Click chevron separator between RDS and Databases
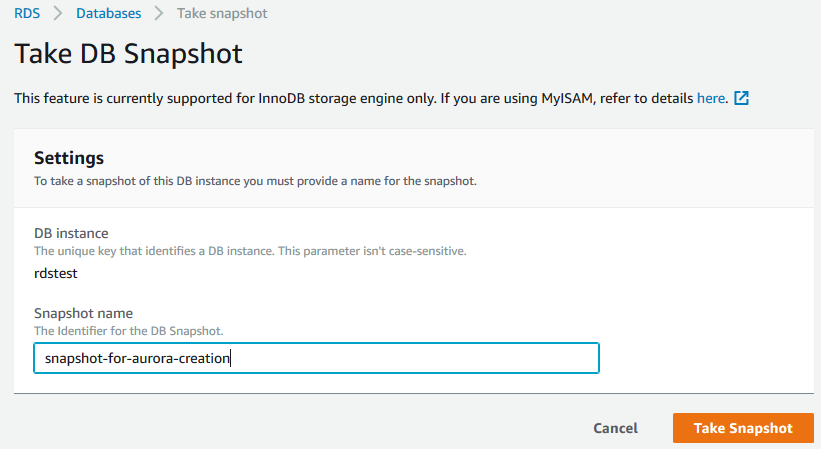This screenshot has height=449, width=821. (58, 14)
